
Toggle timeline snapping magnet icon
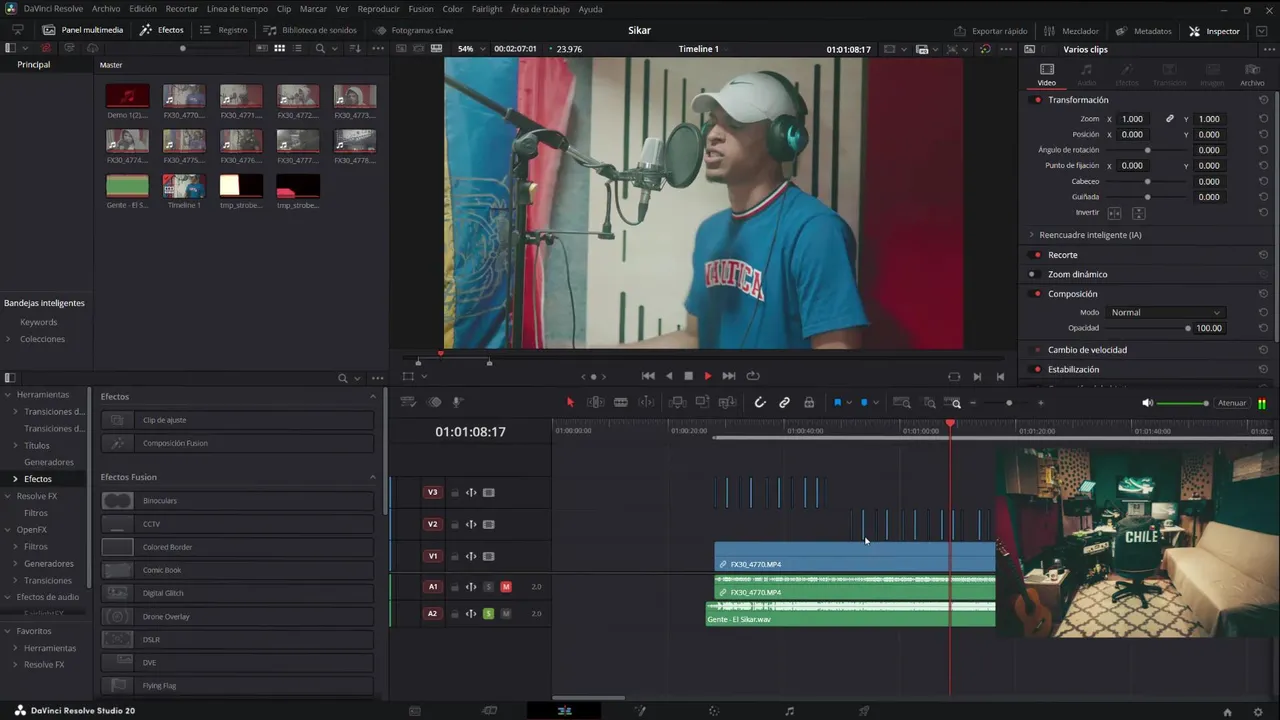(x=760, y=403)
